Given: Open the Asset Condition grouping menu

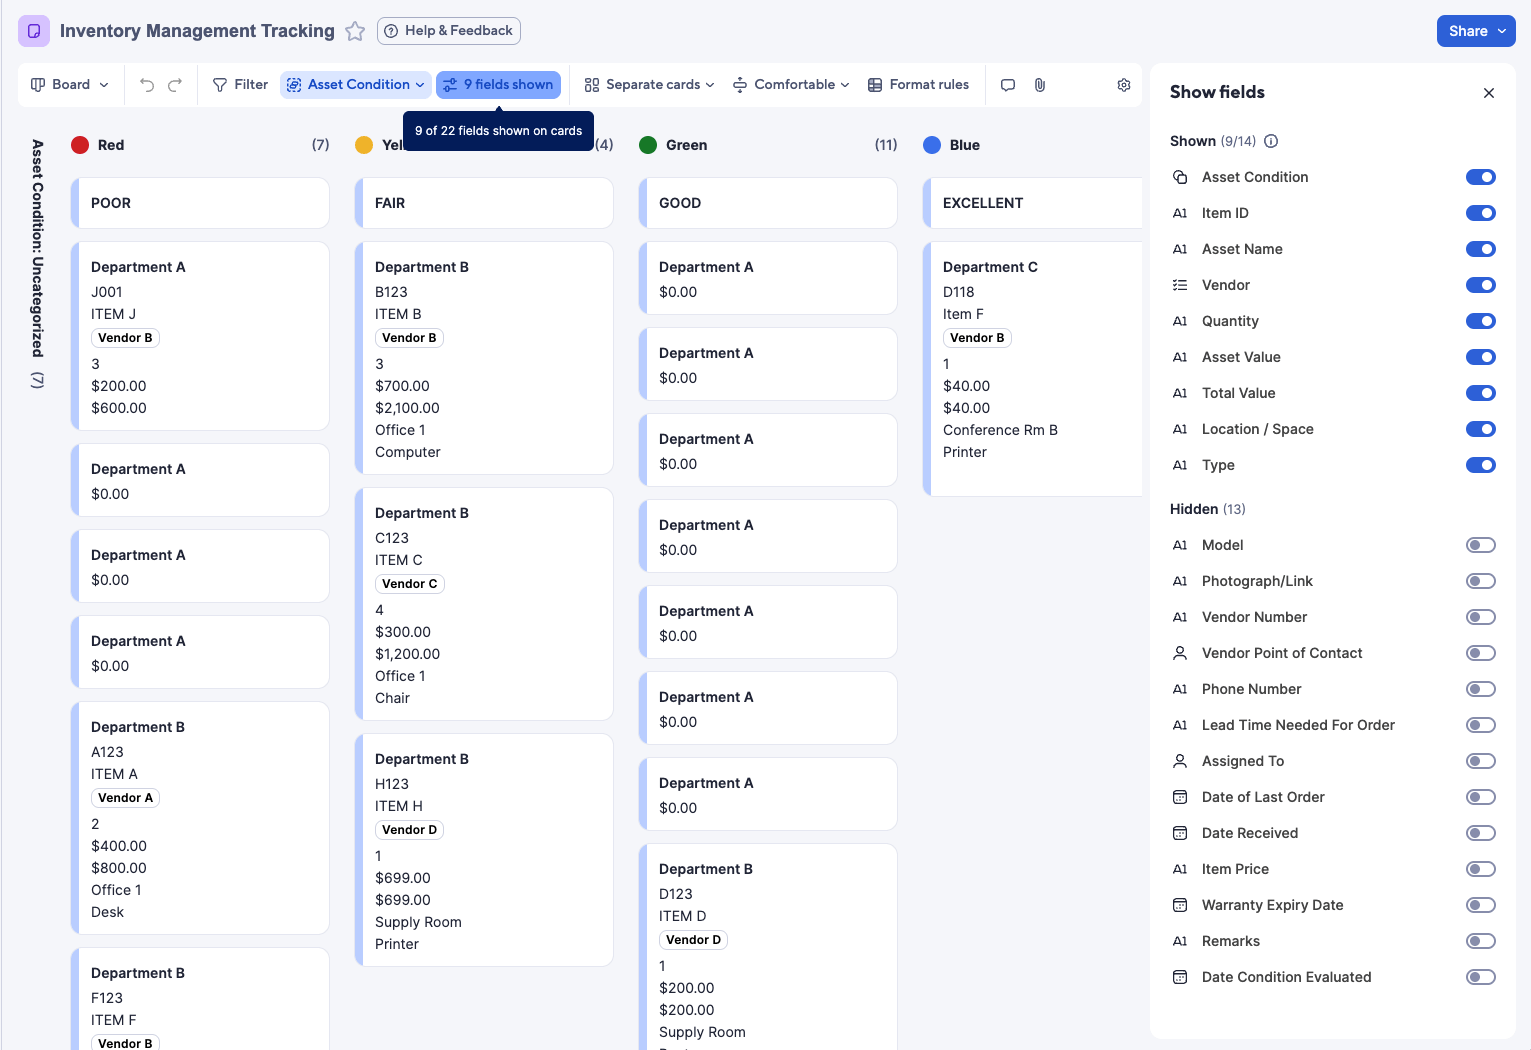Looking at the screenshot, I should [355, 84].
